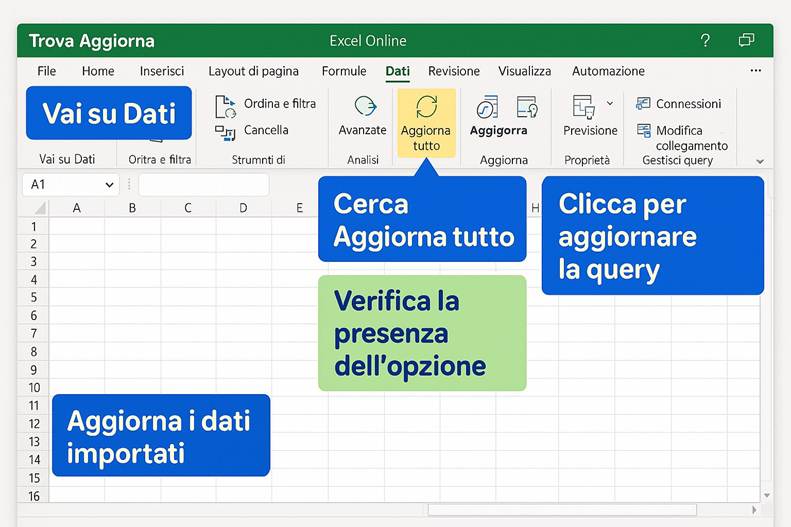The height and width of the screenshot is (527, 791).
Task: Click second icon above Aggigorra with lightbulb
Action: [527, 107]
